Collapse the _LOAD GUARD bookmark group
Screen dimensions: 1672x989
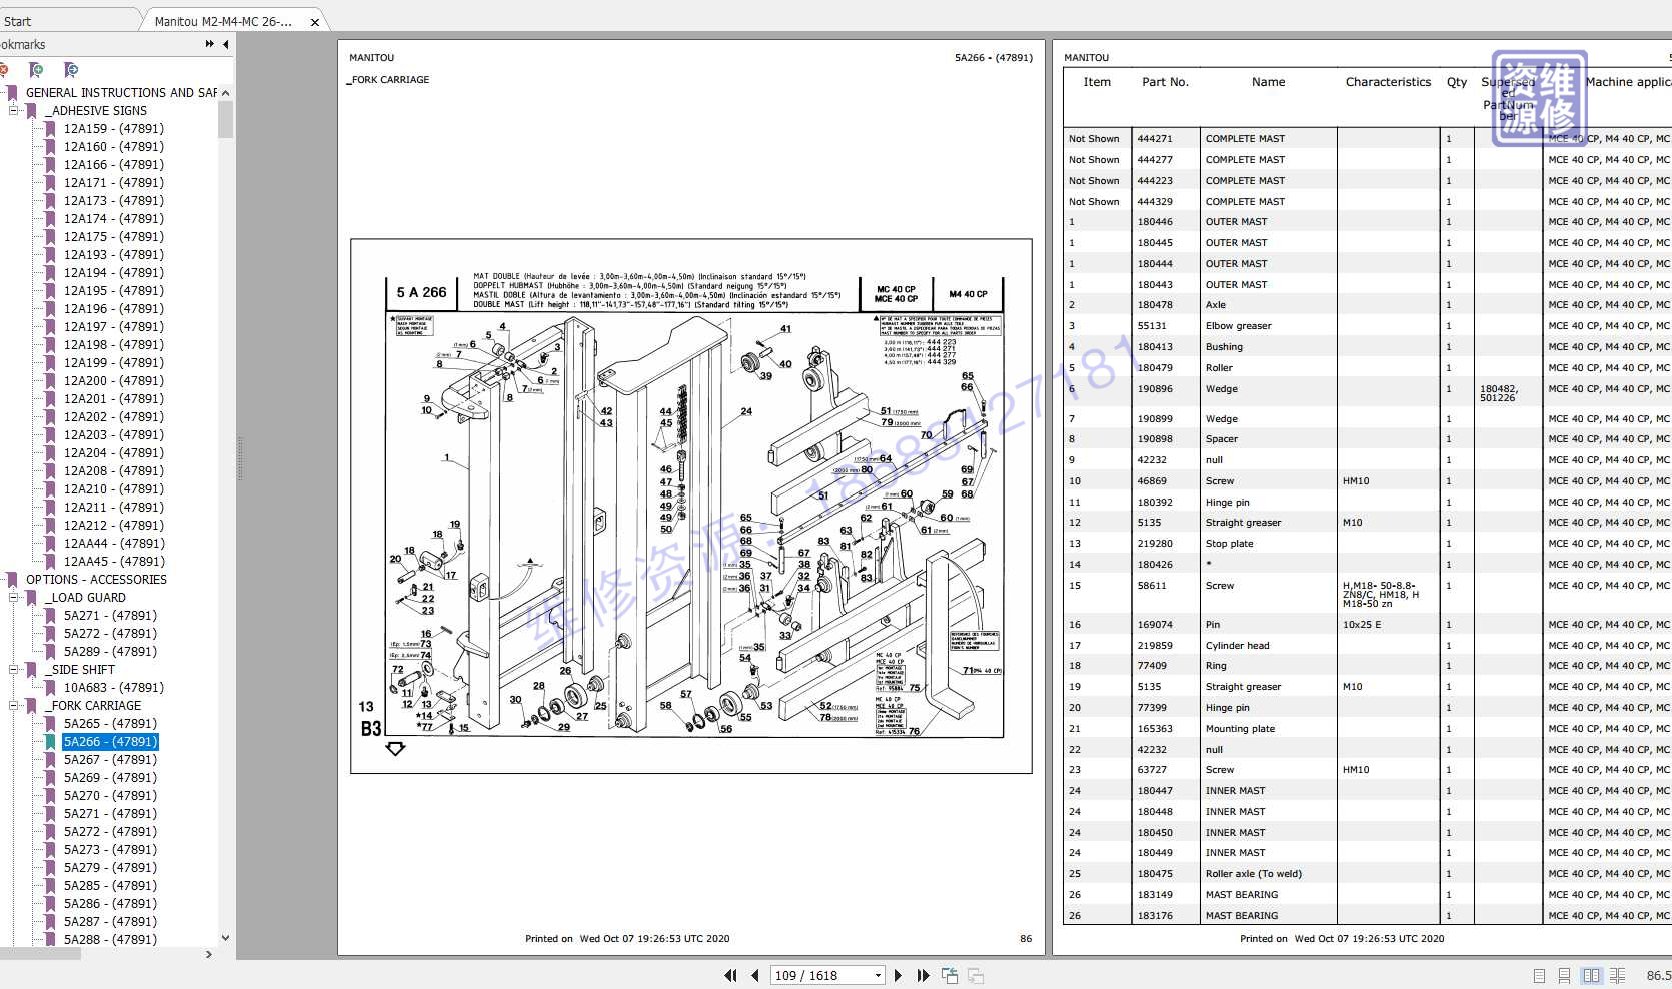[15, 598]
